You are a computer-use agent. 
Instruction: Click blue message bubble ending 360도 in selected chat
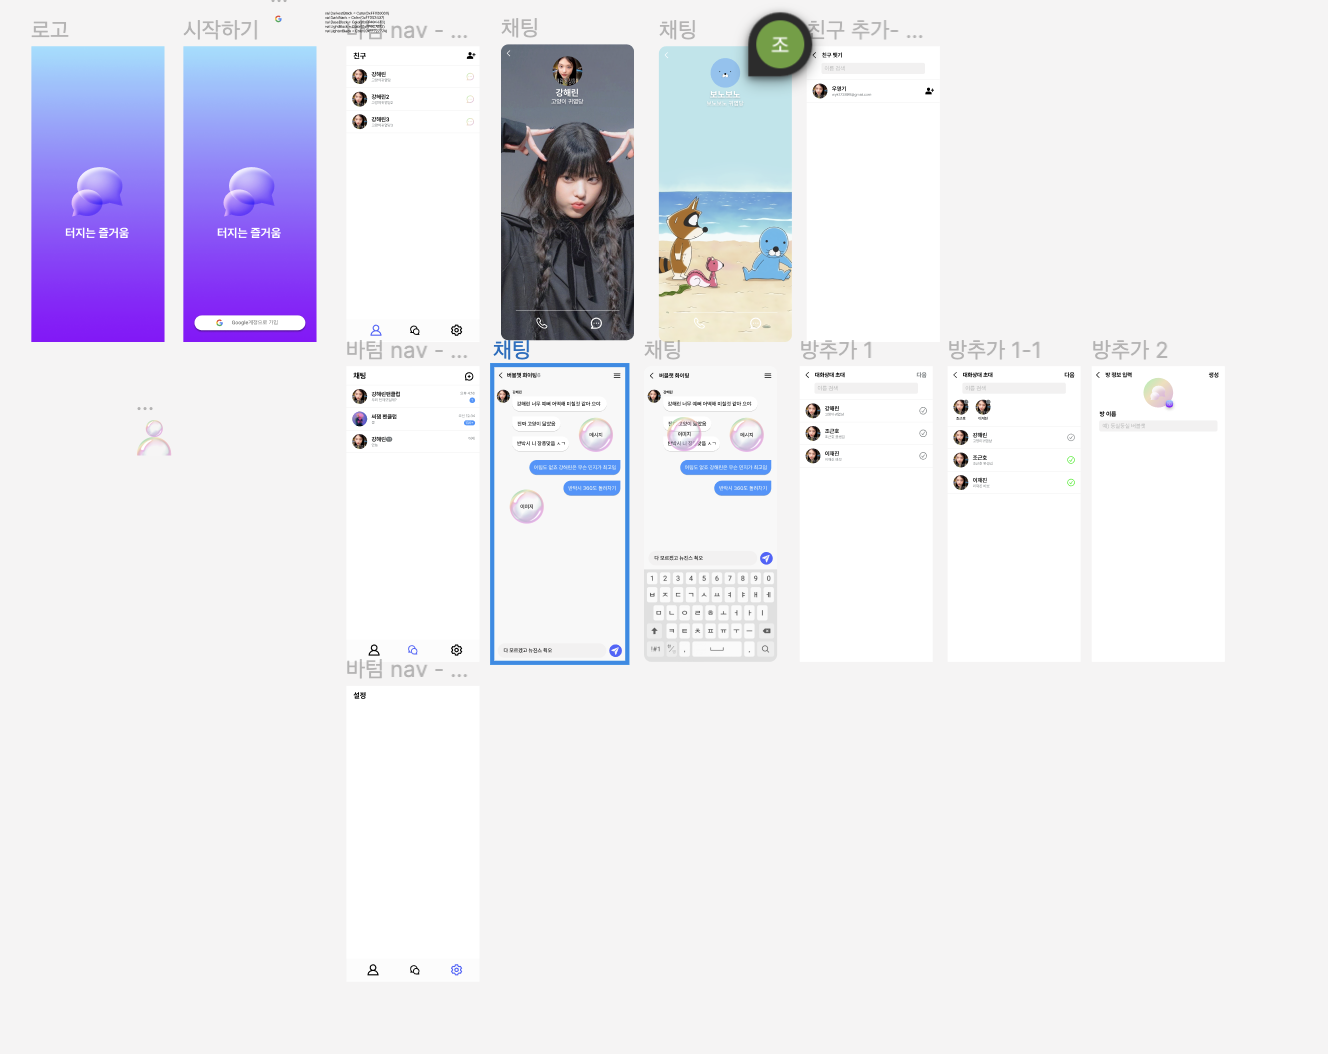(x=592, y=488)
